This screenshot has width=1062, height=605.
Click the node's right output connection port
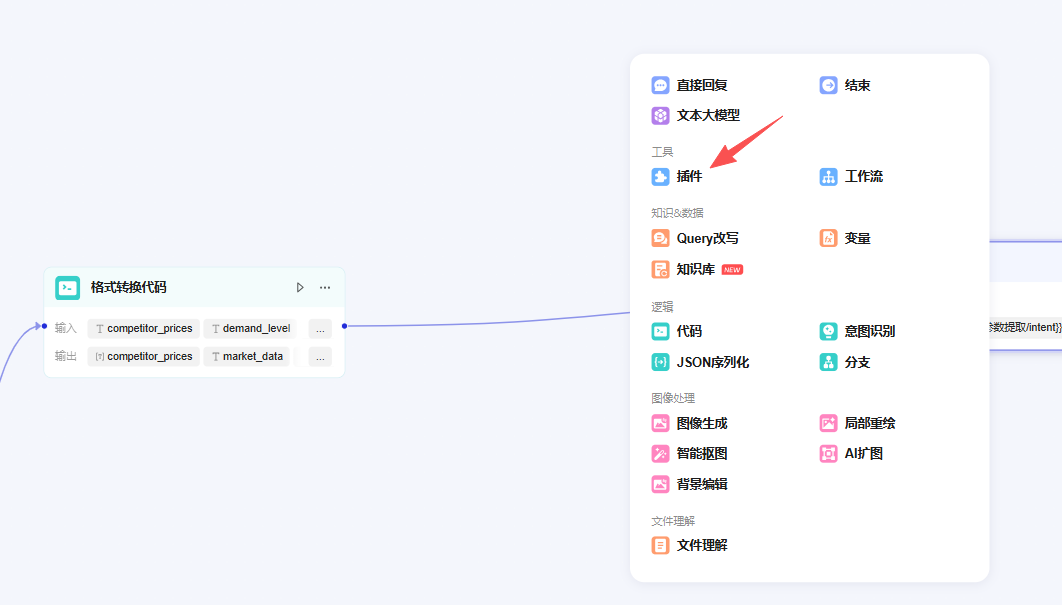coord(345,326)
